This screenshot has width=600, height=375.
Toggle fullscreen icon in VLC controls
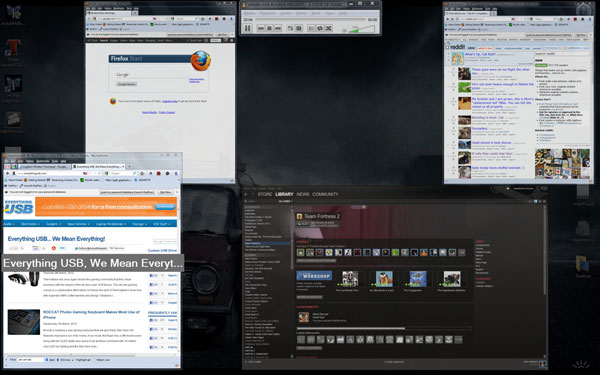tap(290, 28)
